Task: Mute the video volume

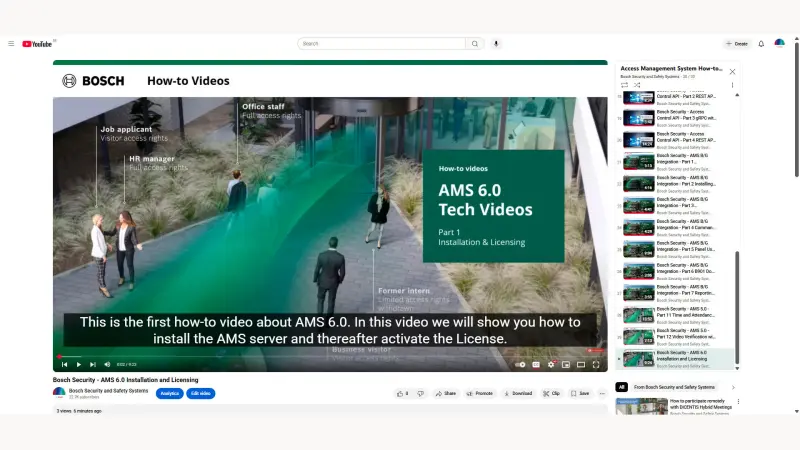Action: (x=107, y=364)
